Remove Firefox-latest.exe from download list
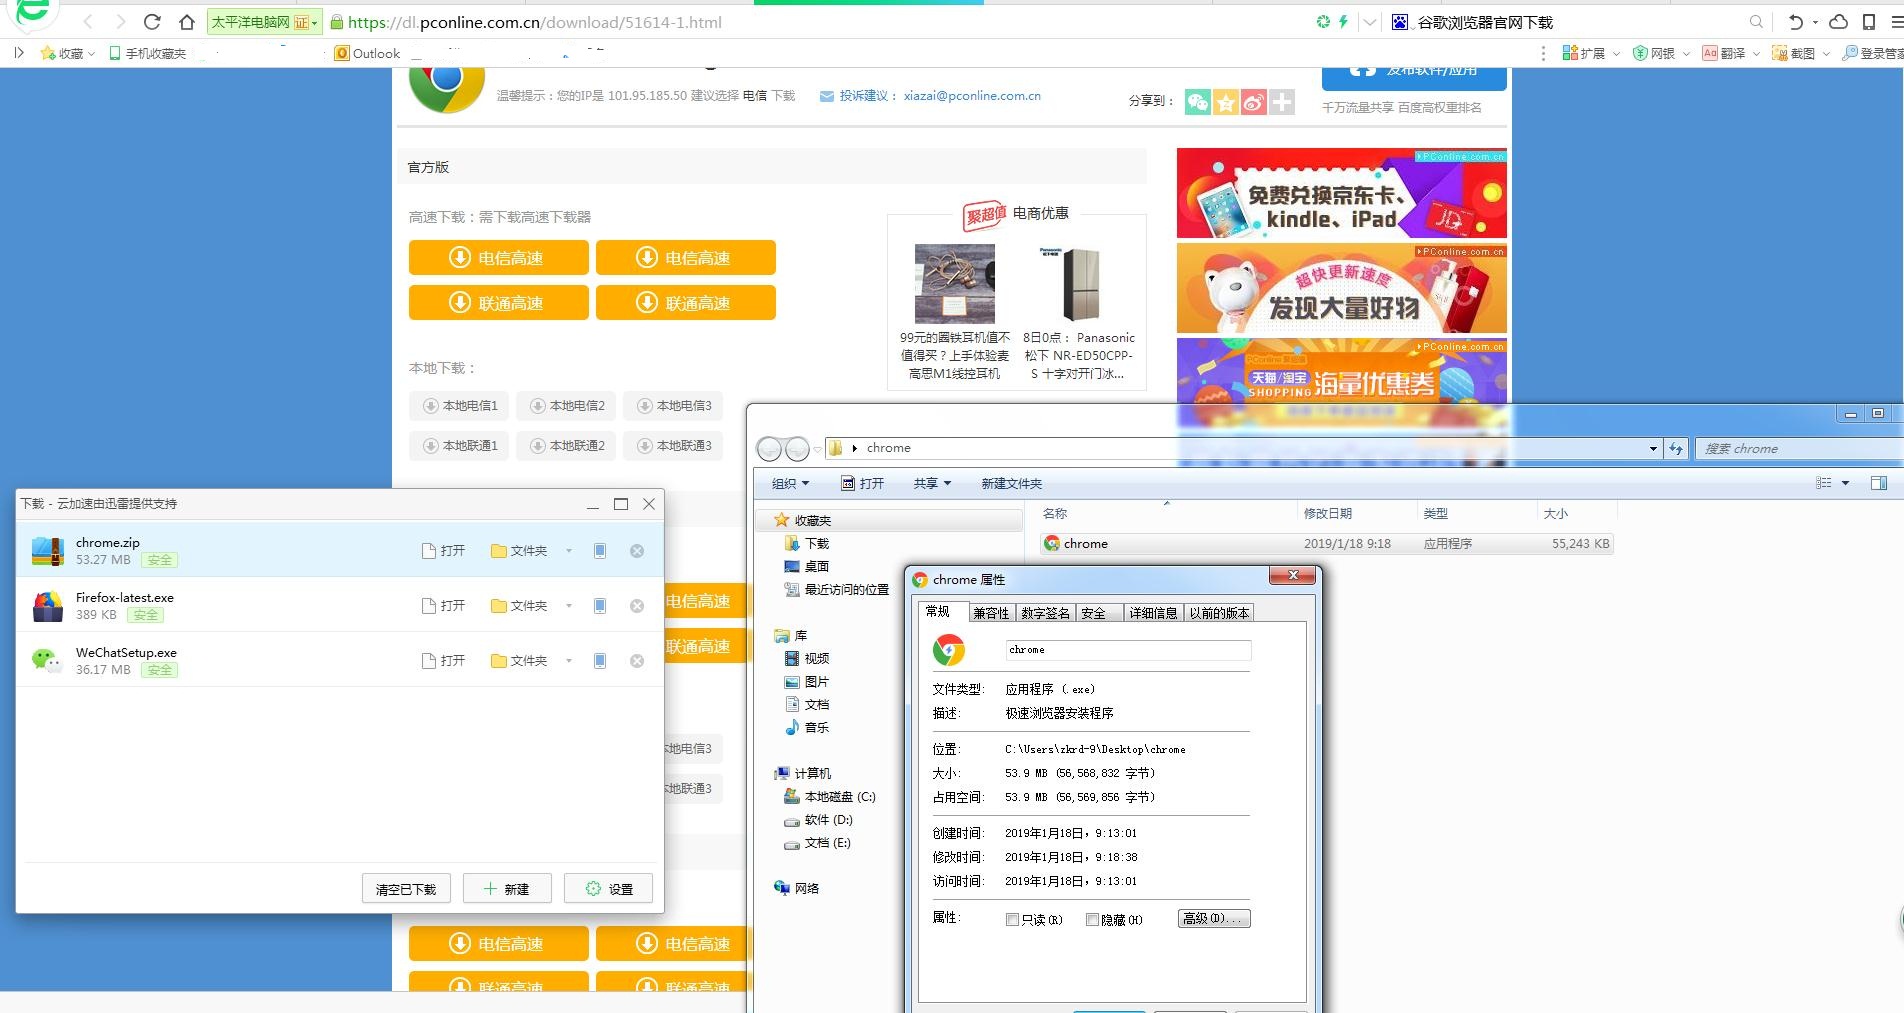 point(637,606)
